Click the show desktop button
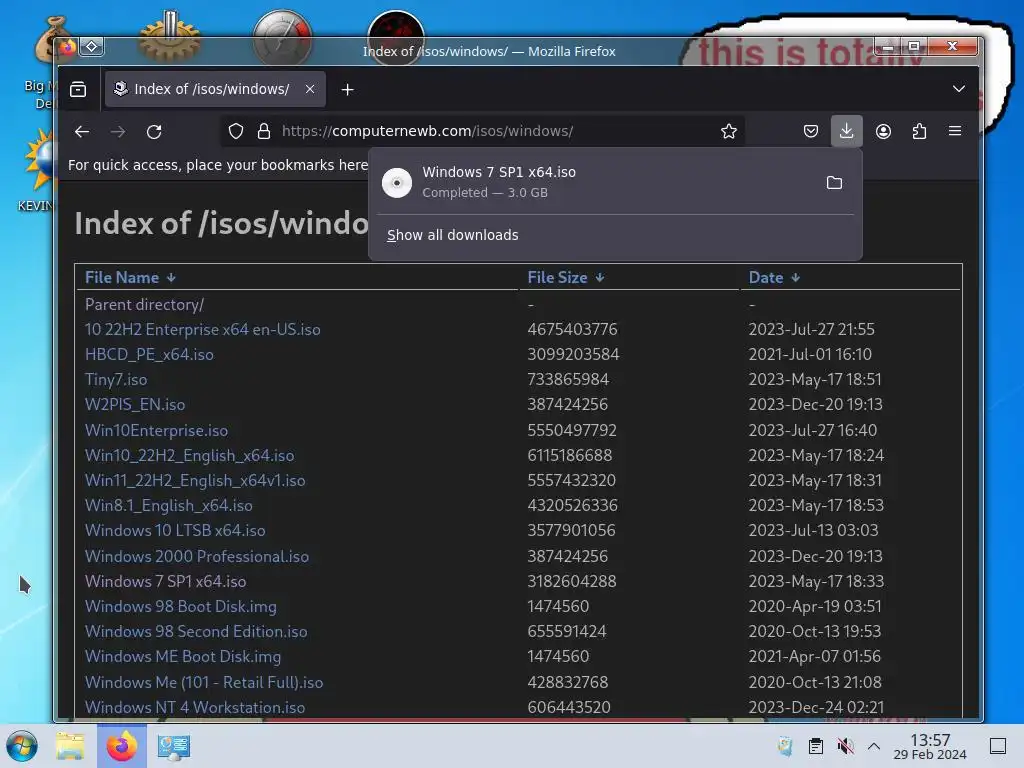Image resolution: width=1024 pixels, height=768 pixels. tap(998, 746)
